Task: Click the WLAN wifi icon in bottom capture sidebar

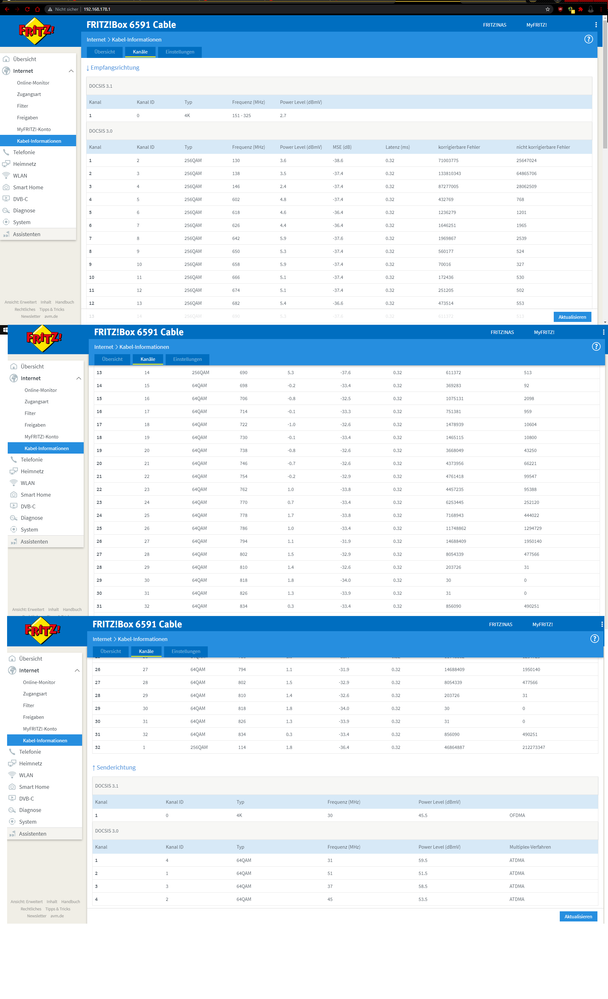Action: click(x=12, y=775)
